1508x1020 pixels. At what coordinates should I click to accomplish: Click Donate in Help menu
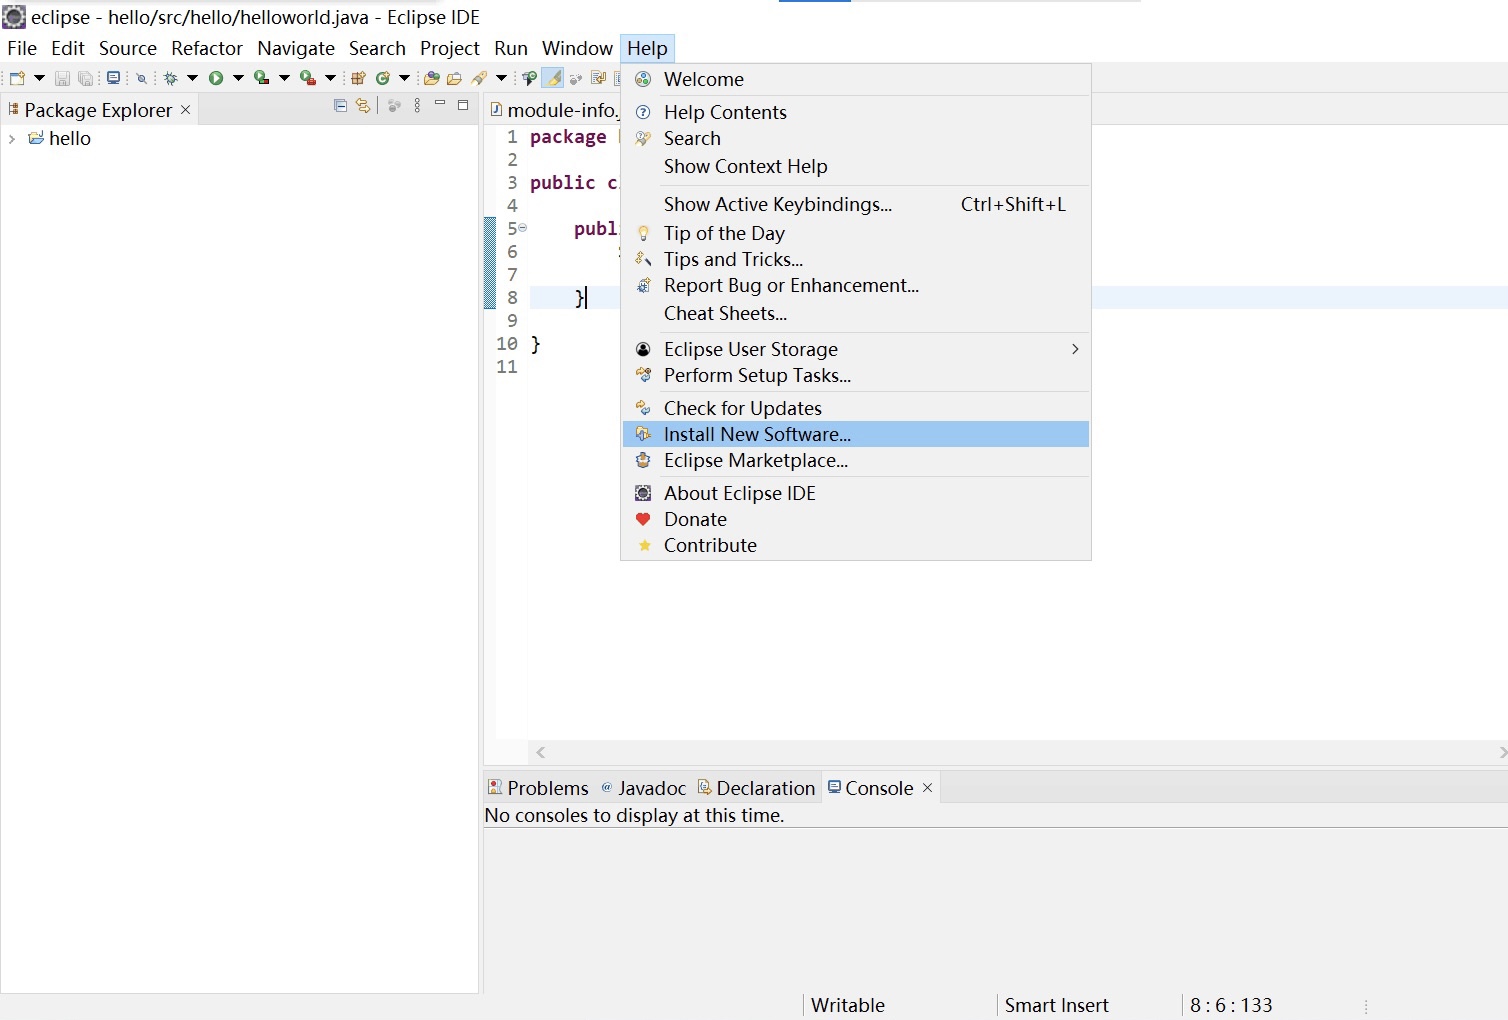(856, 519)
